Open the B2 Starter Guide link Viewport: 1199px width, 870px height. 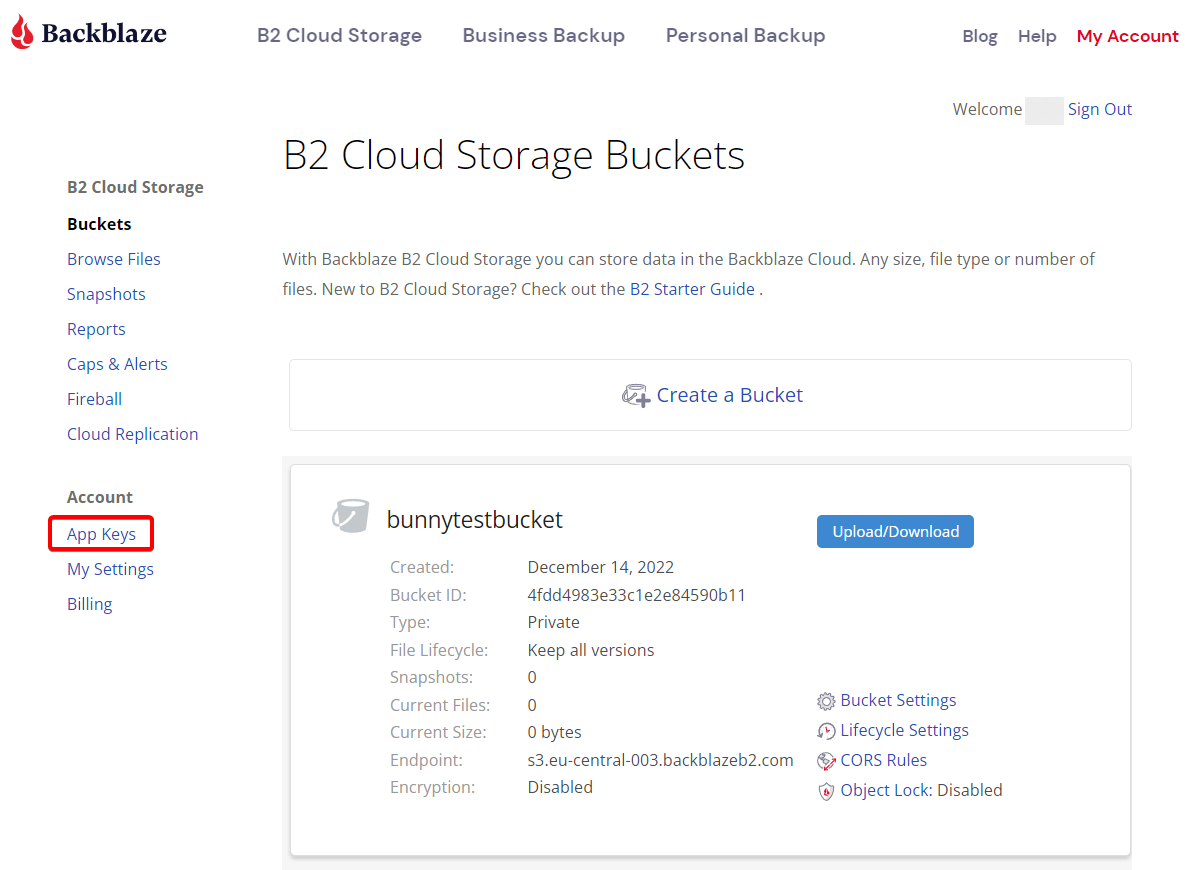pos(692,289)
